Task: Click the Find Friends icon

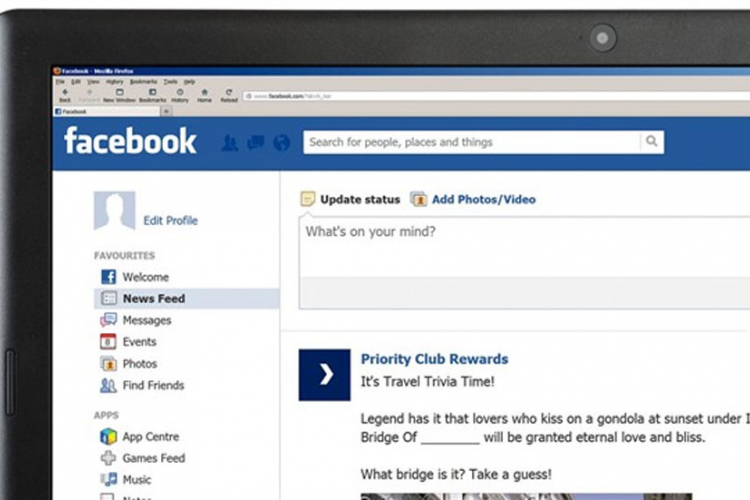Action: (108, 385)
